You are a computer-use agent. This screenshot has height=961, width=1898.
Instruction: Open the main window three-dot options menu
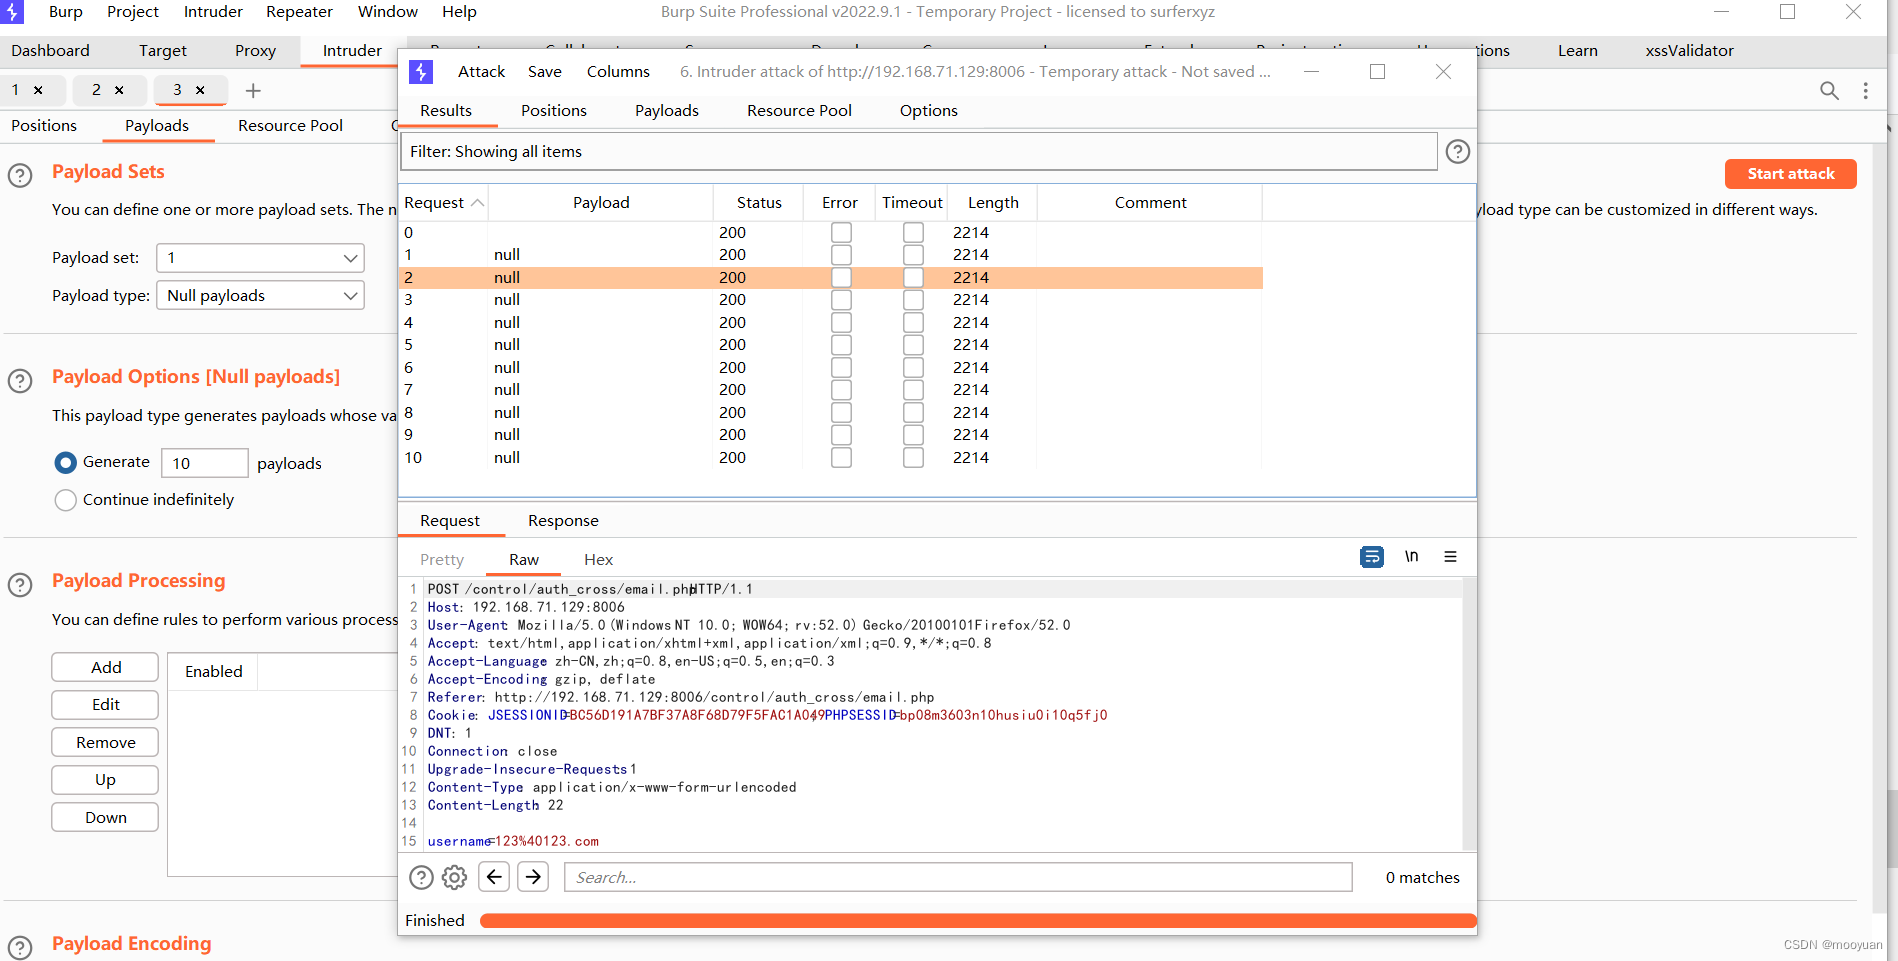pyautogui.click(x=1865, y=90)
